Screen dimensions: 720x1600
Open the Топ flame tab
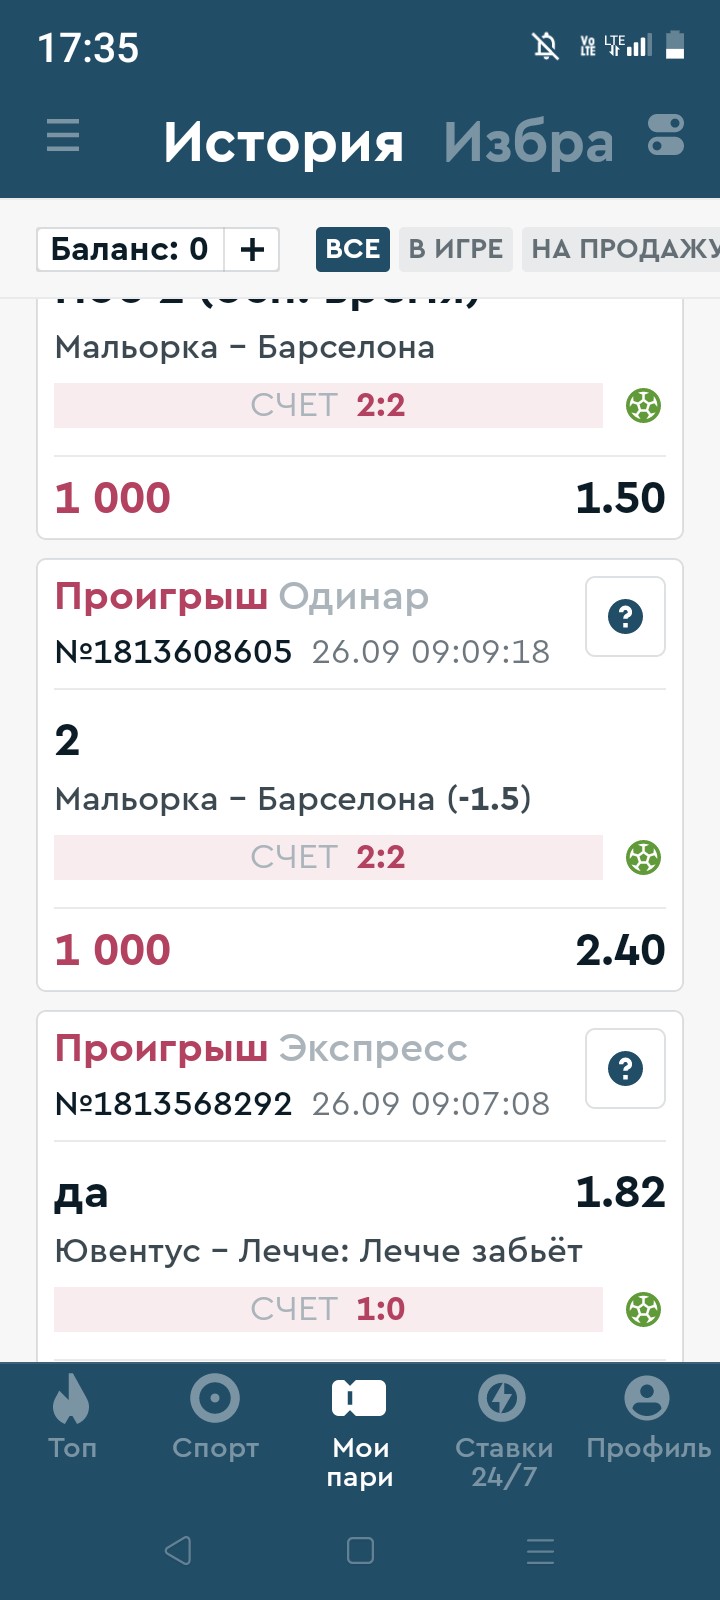(x=72, y=1414)
